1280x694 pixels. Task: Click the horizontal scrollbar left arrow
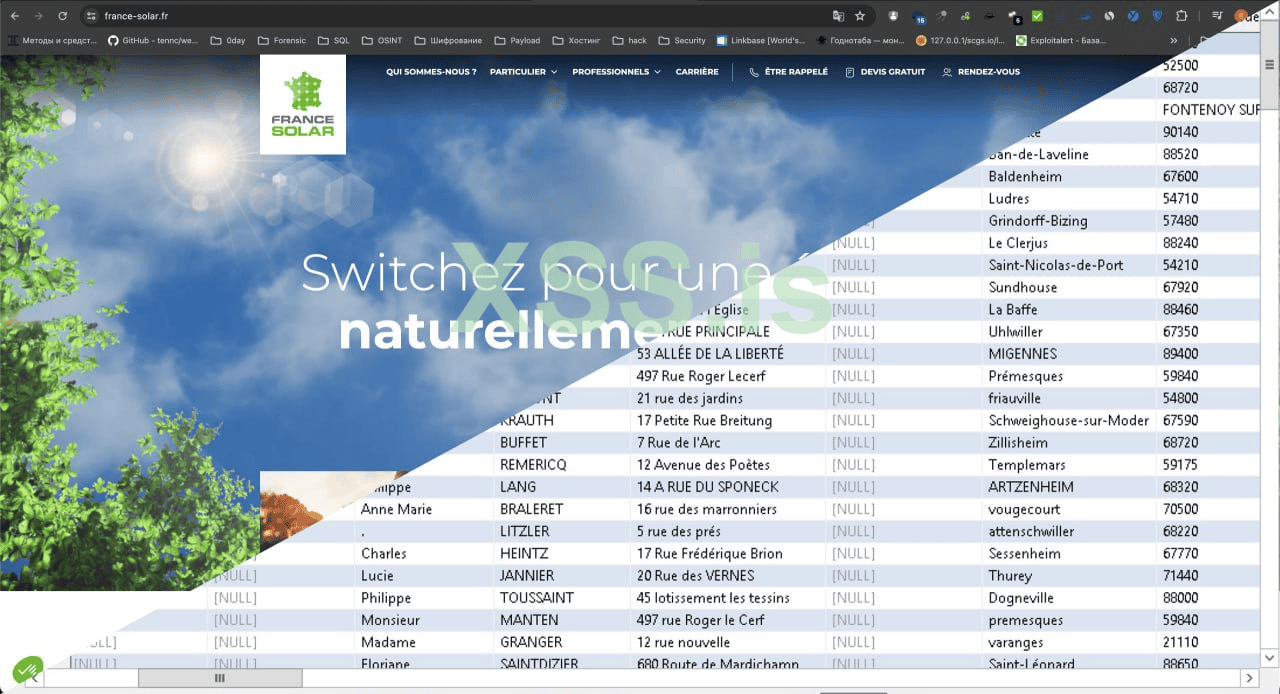tap(36, 678)
